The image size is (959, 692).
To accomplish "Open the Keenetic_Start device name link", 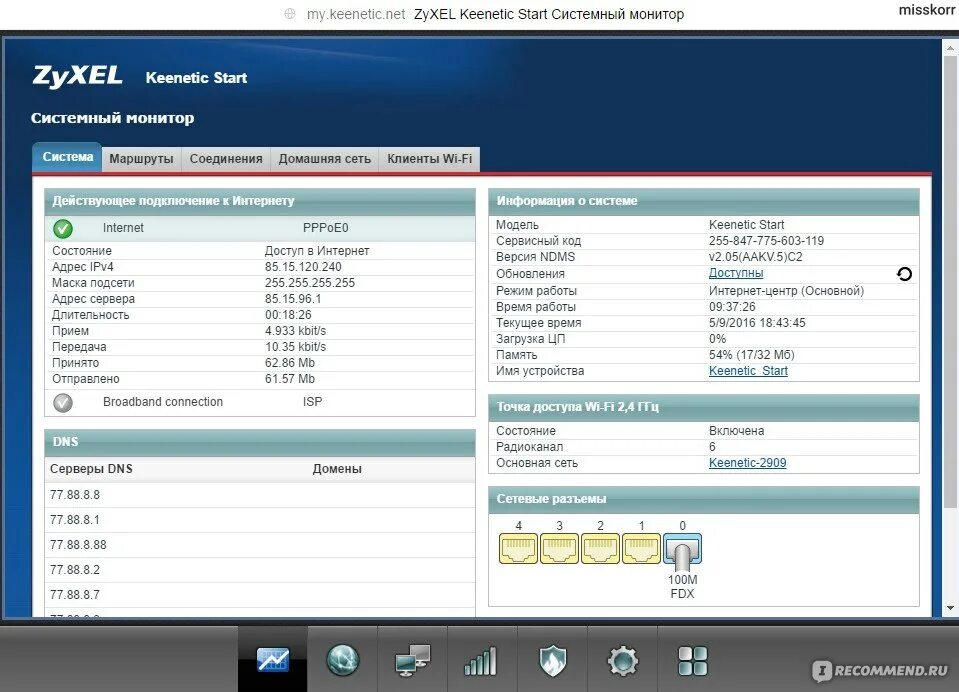I will (748, 371).
